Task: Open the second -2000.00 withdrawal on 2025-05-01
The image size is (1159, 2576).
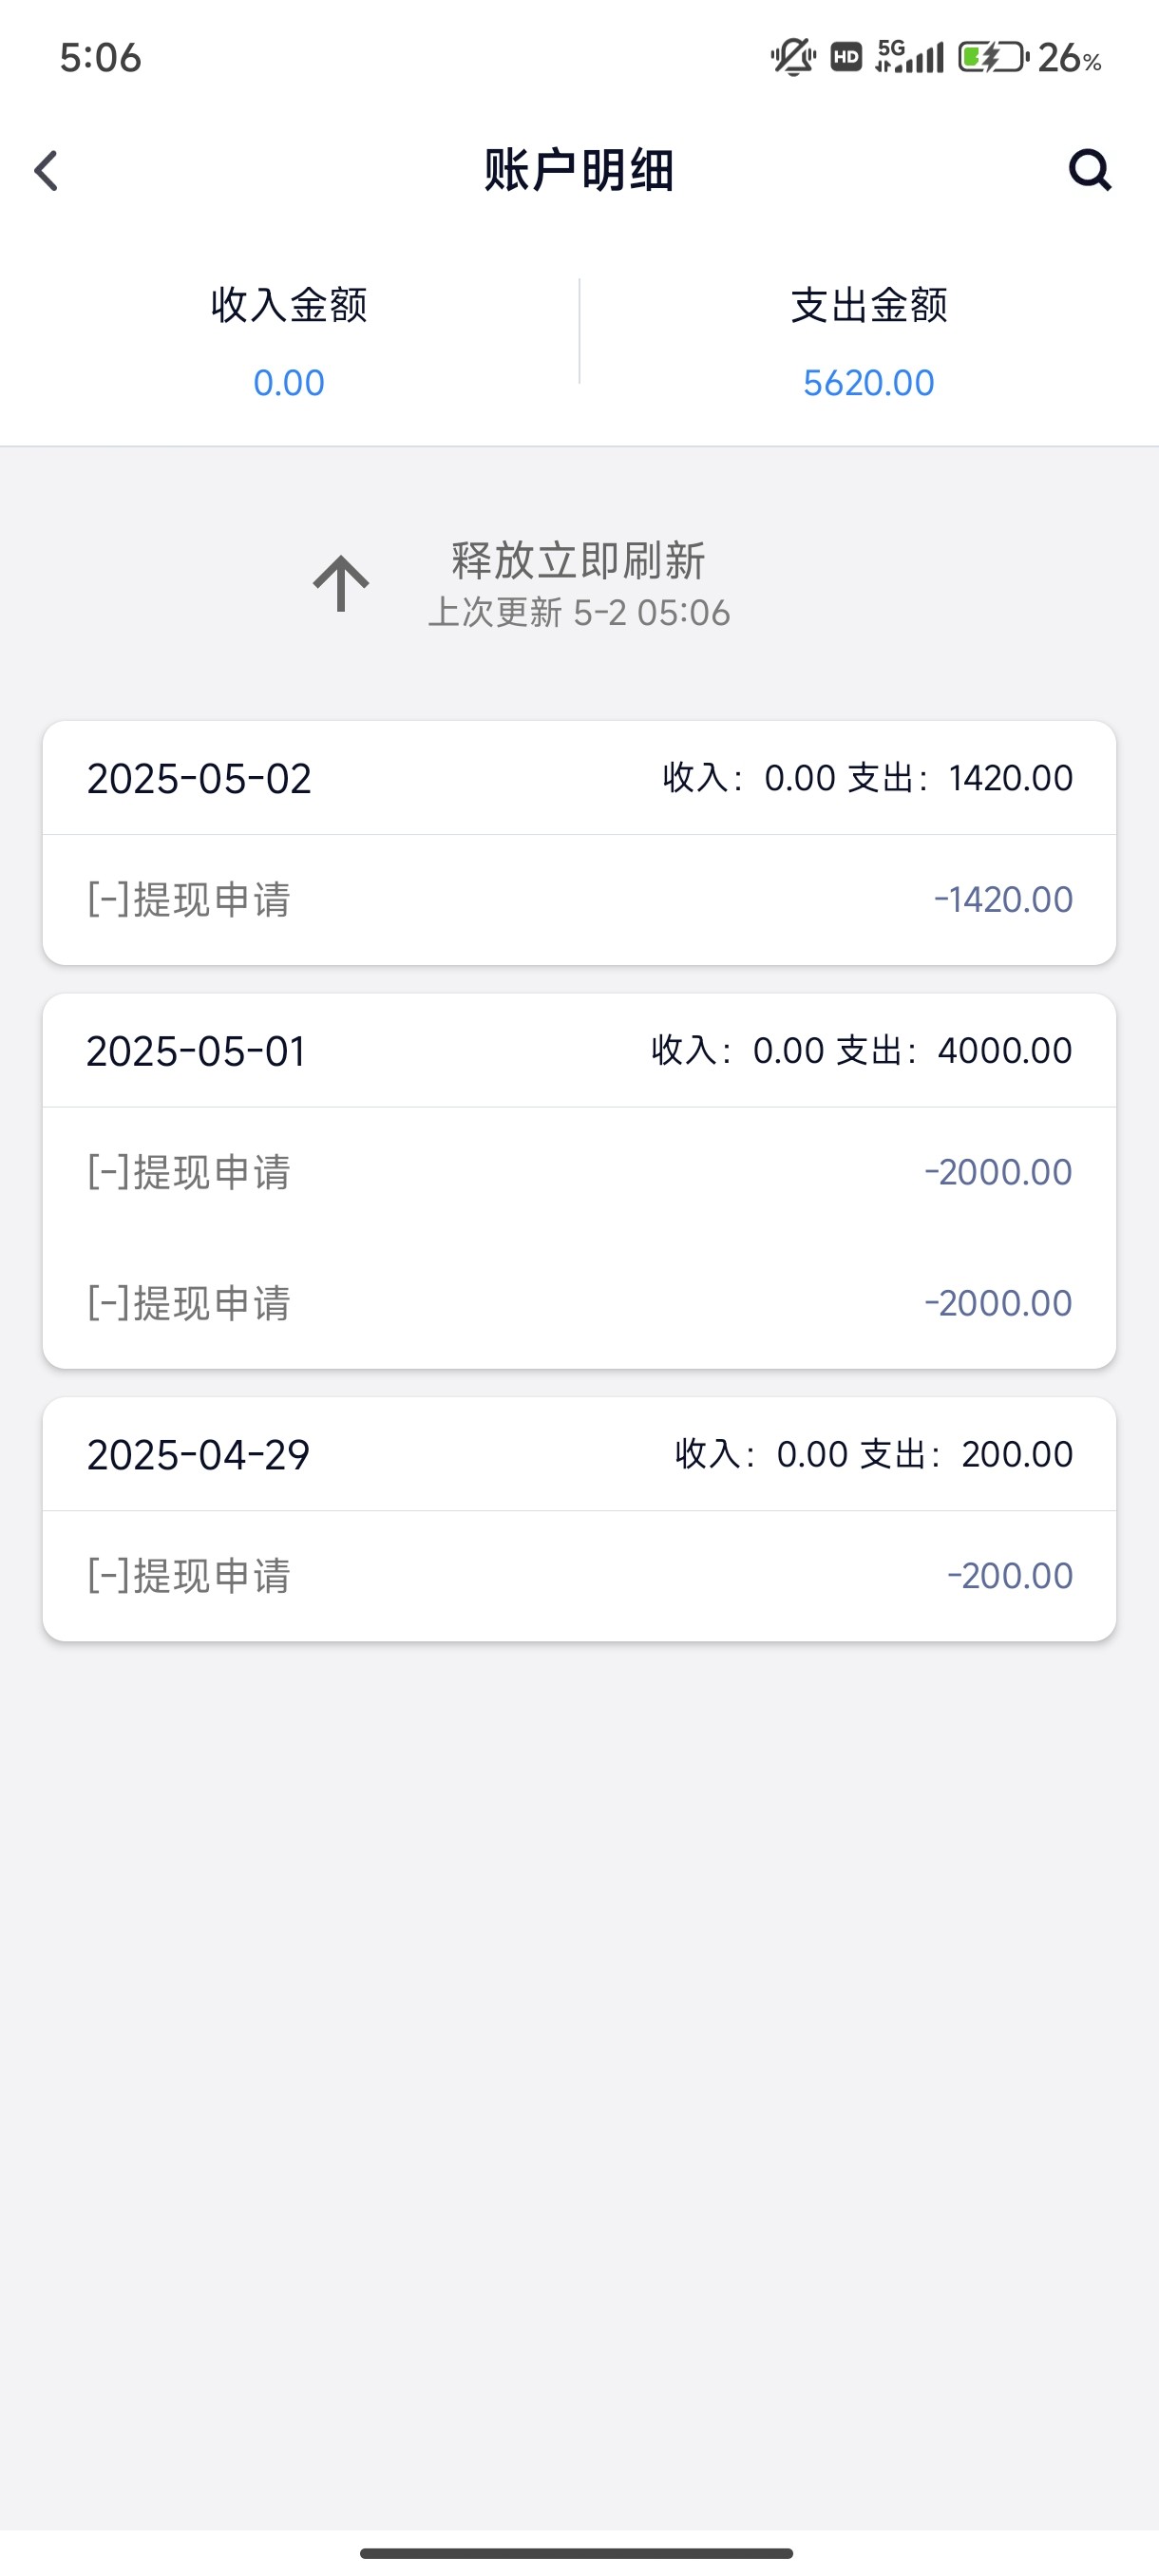Action: point(579,1303)
